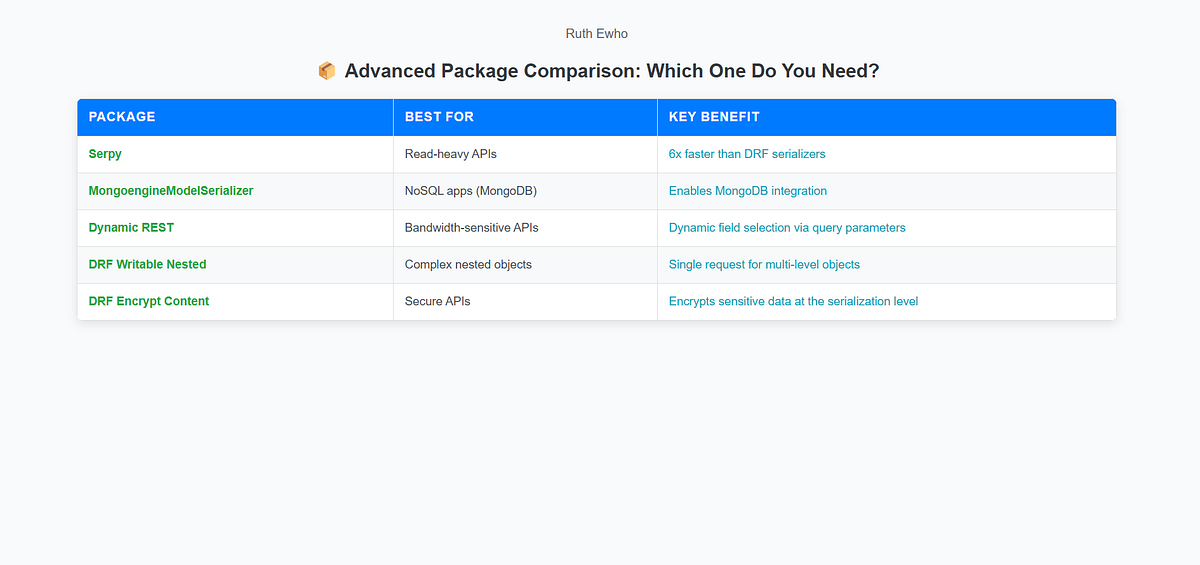Image resolution: width=1200 pixels, height=565 pixels.
Task: Click "Dynamic field selection via query parameters"
Action: 787,228
